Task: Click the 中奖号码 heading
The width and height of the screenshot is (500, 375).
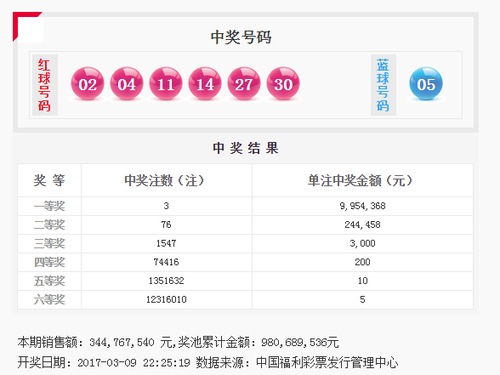Action: pos(241,37)
